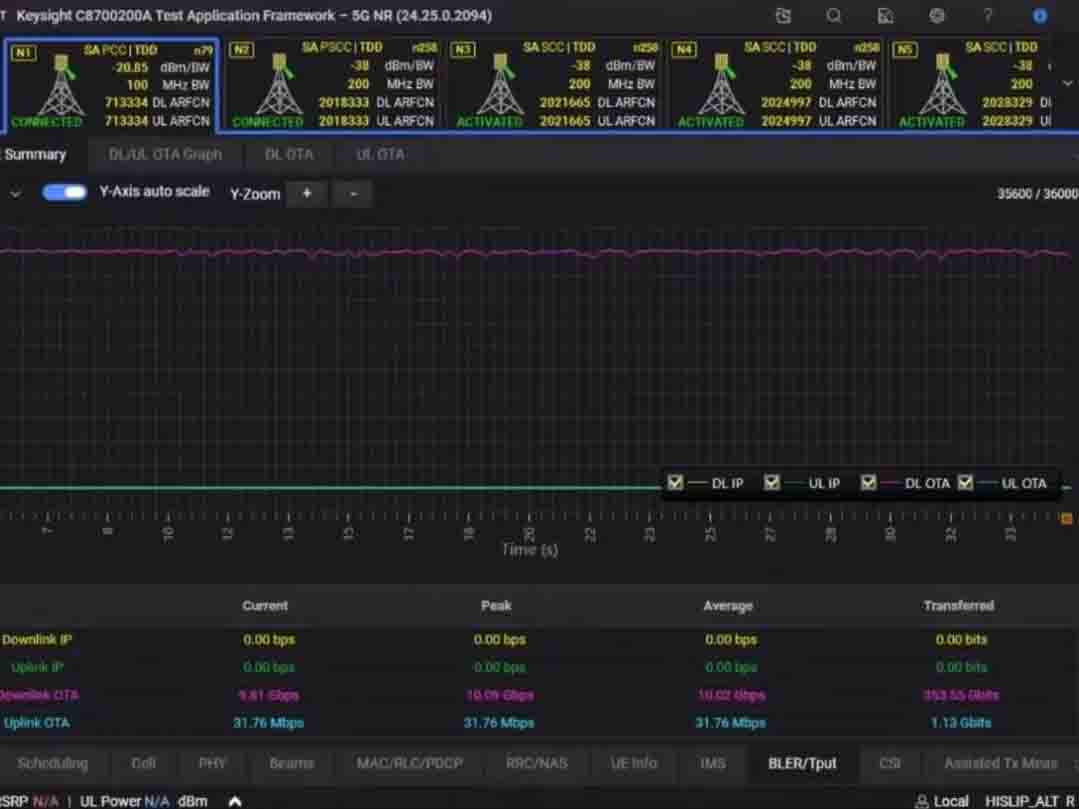Open the IMS bottom tab
1079x809 pixels.
point(713,764)
